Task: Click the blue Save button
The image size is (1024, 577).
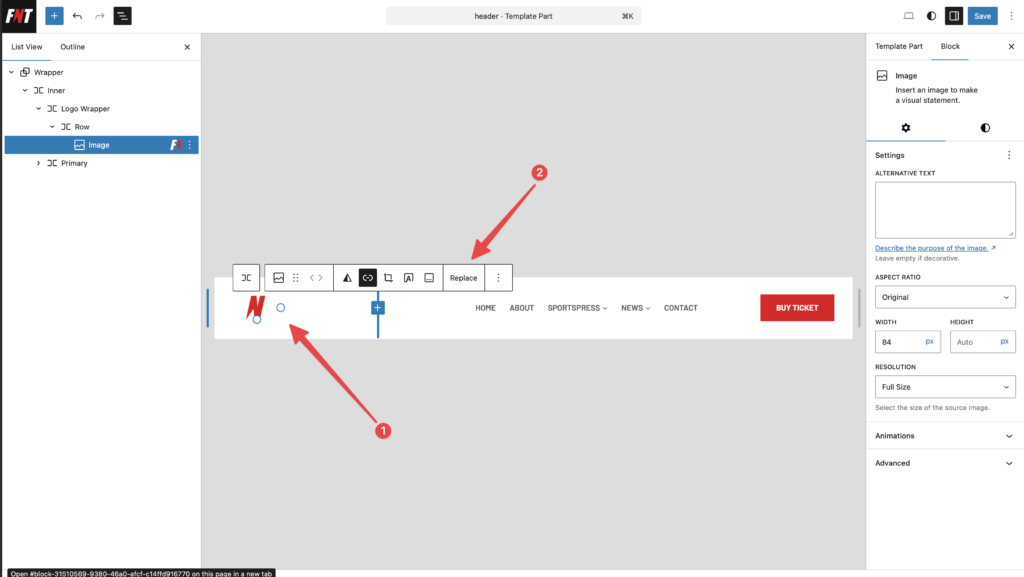Action: (983, 16)
